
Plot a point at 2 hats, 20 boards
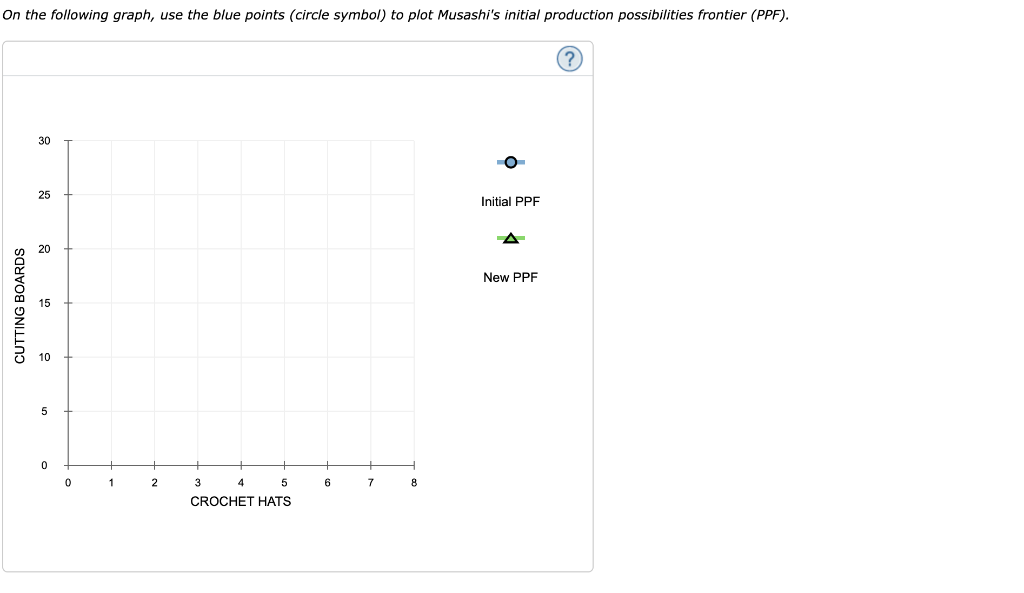pos(154,248)
